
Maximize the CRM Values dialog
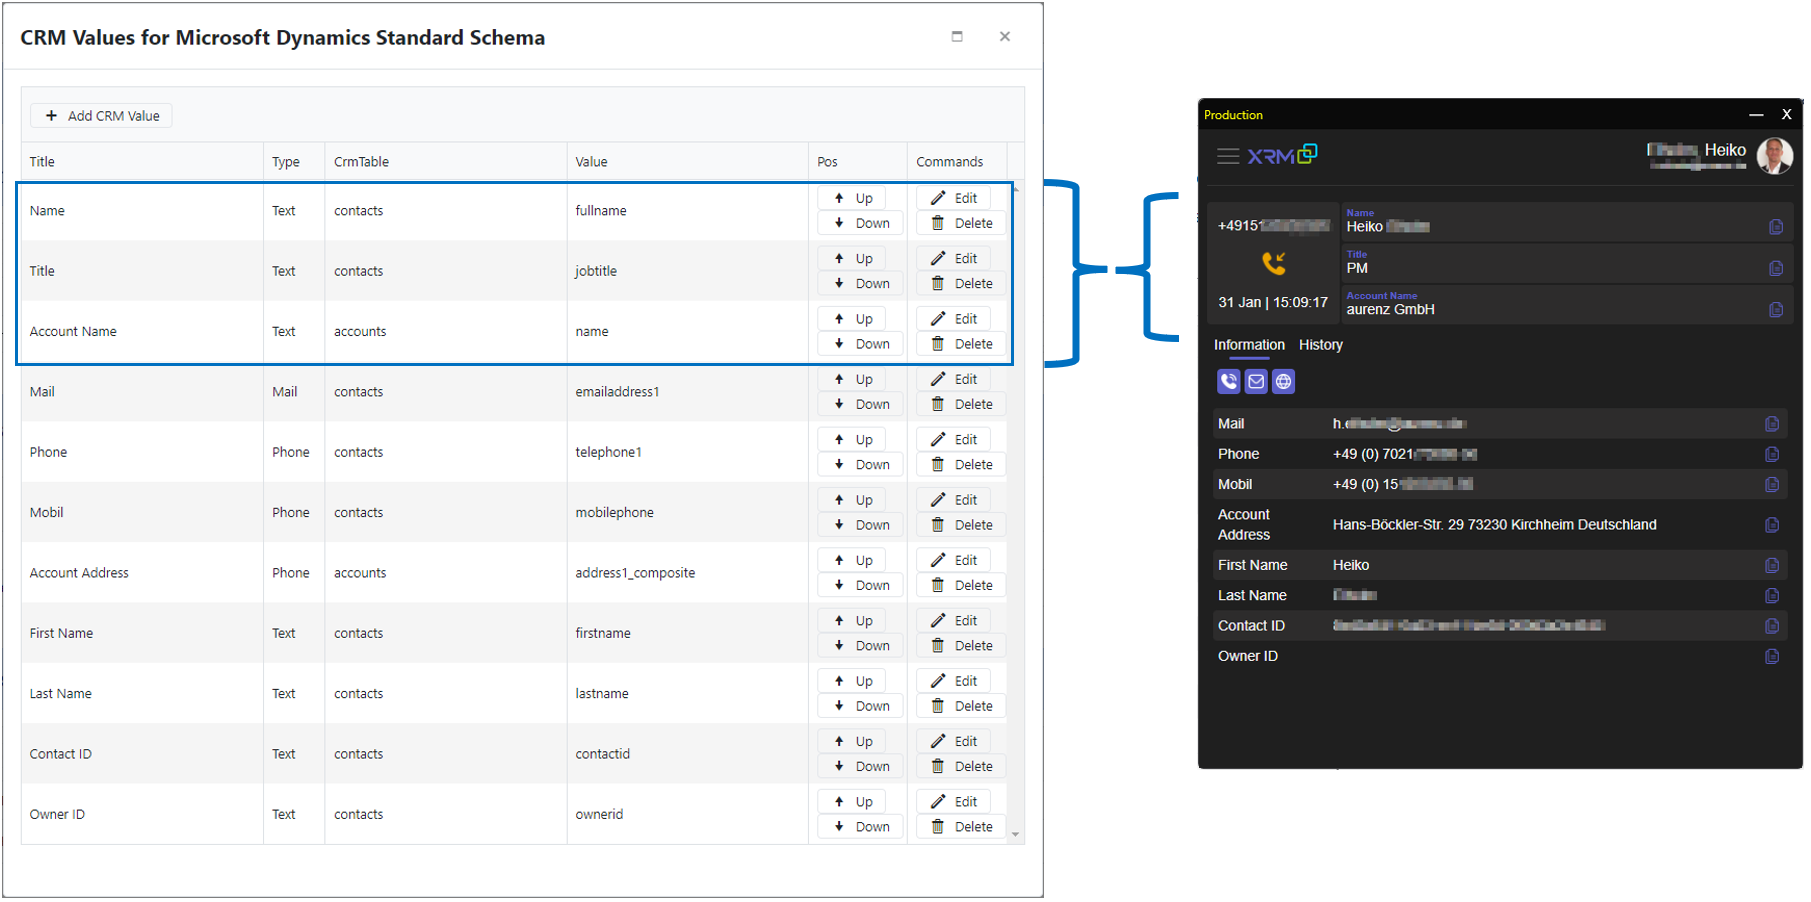click(x=957, y=37)
